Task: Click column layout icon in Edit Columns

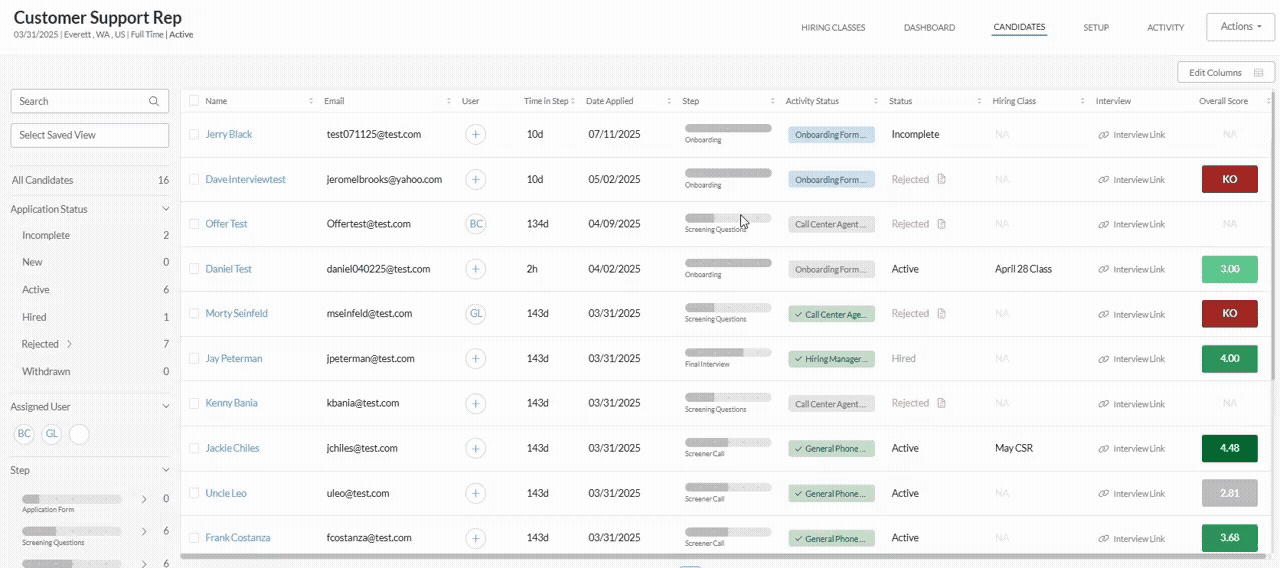Action: pyautogui.click(x=1258, y=72)
